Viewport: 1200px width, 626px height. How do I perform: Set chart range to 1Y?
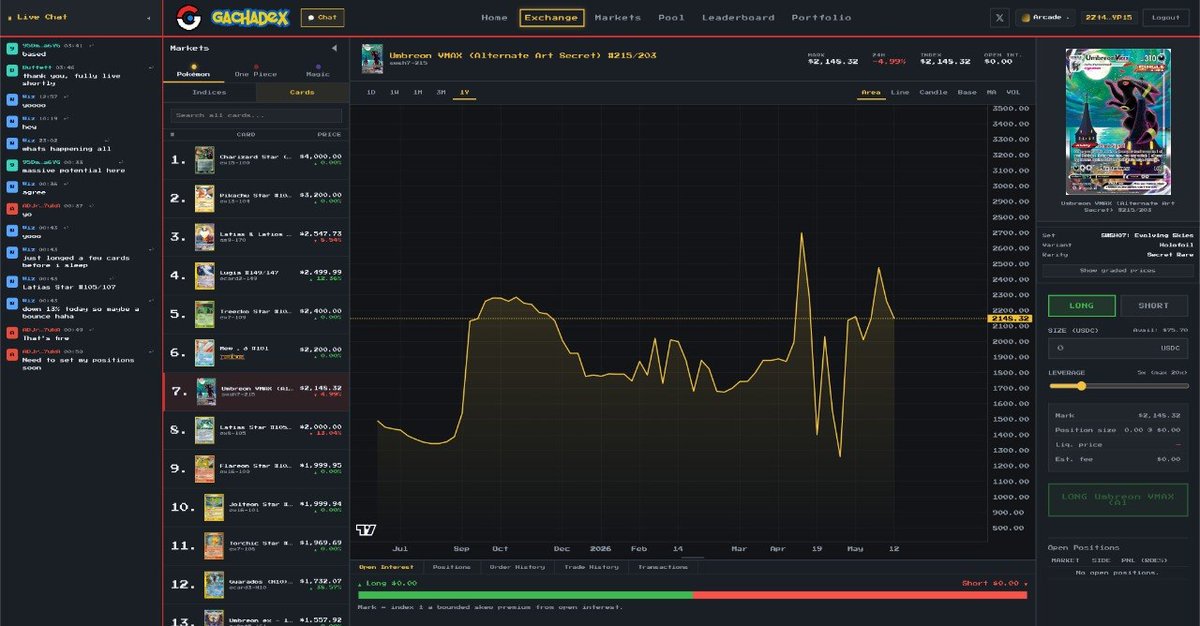coord(464,92)
